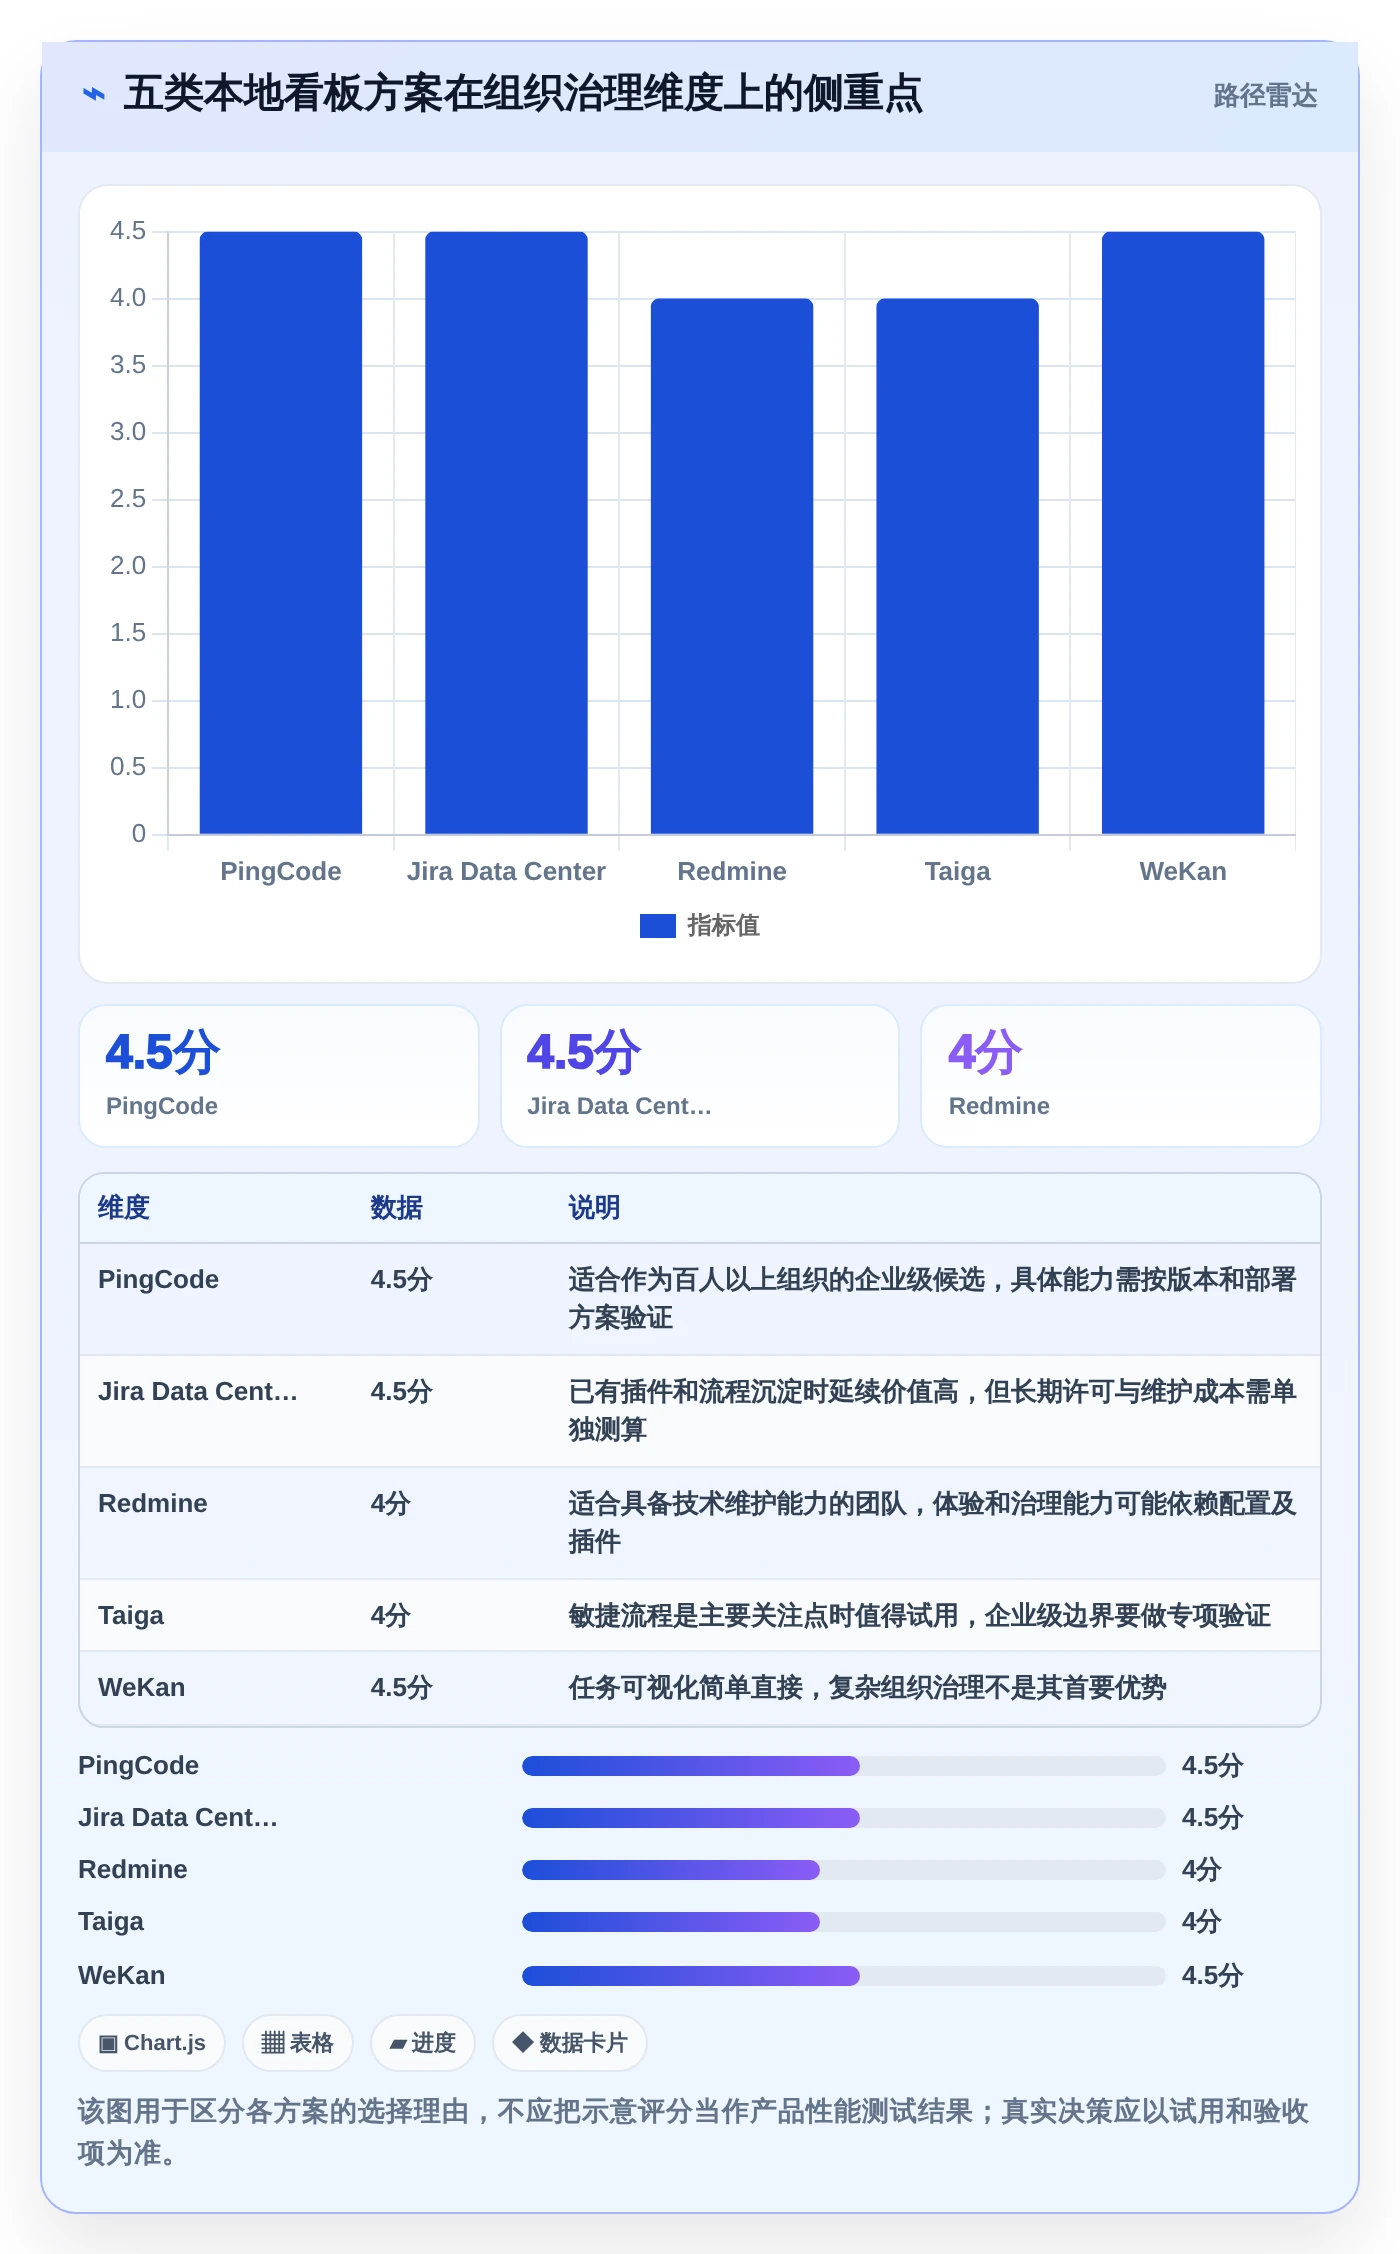This screenshot has height=2254, width=1400.
Task: Click the Taiga progress bar
Action: [844, 1922]
